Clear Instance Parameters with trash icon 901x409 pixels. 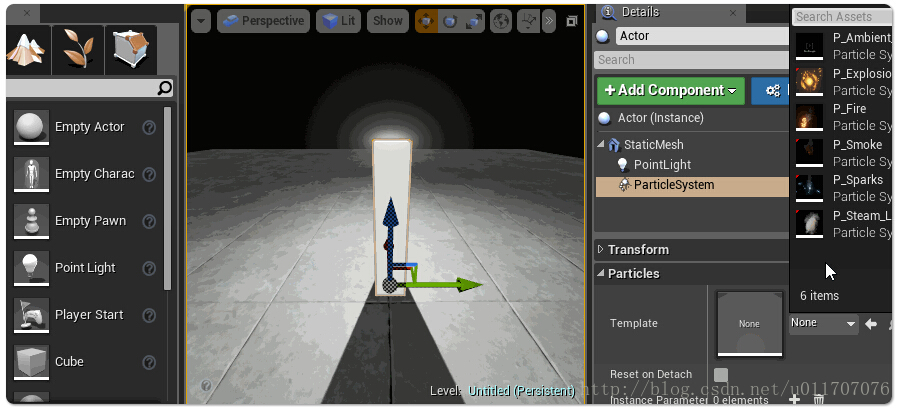[x=819, y=399]
